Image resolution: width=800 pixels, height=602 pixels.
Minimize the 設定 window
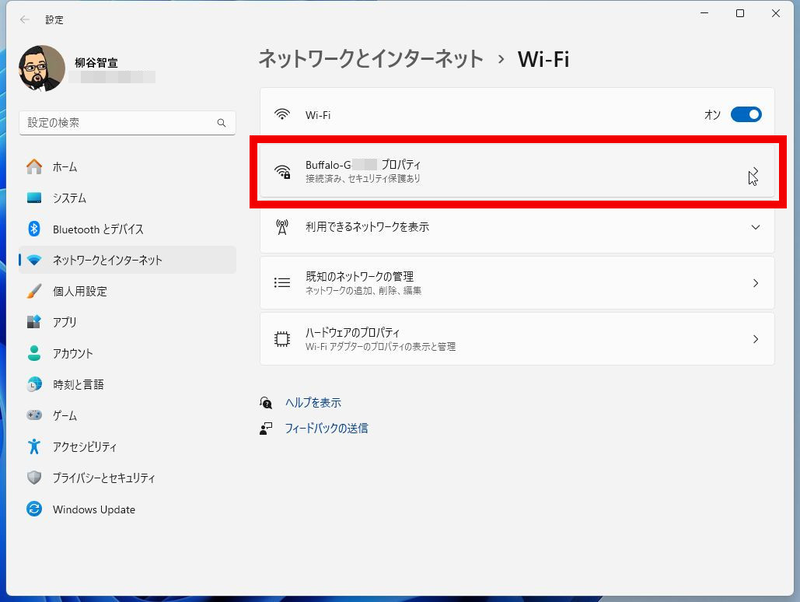705,13
